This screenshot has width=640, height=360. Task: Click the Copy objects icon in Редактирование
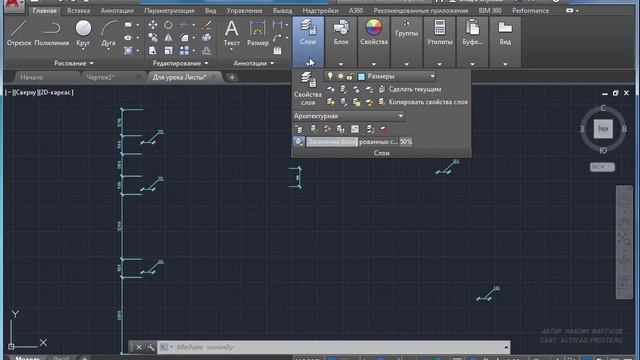[x=153, y=38]
